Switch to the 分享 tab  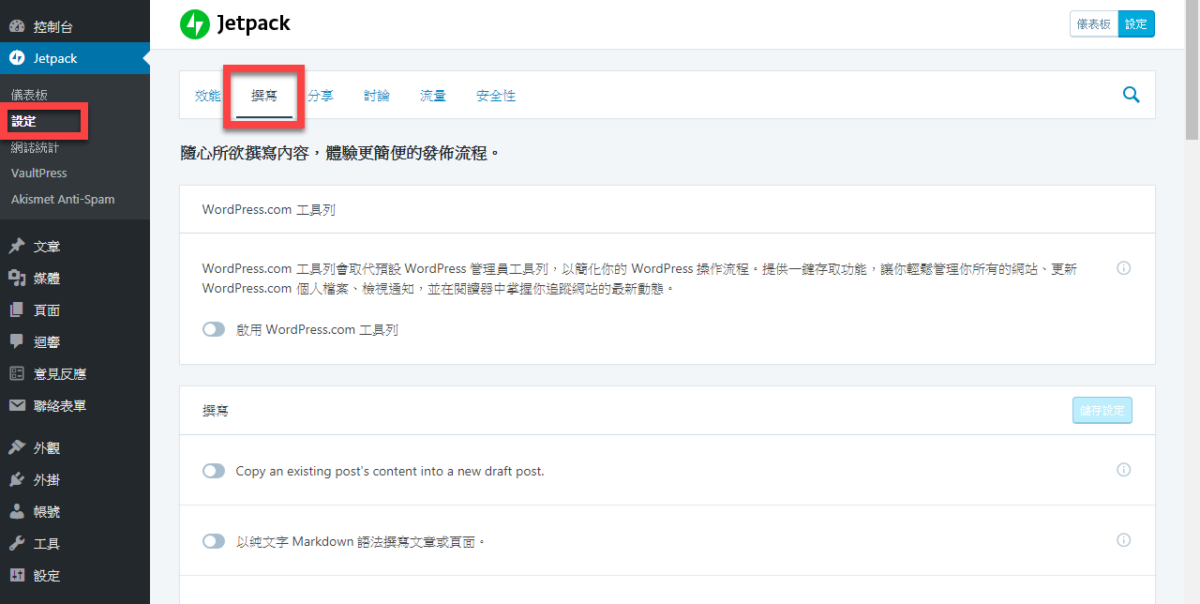[320, 96]
